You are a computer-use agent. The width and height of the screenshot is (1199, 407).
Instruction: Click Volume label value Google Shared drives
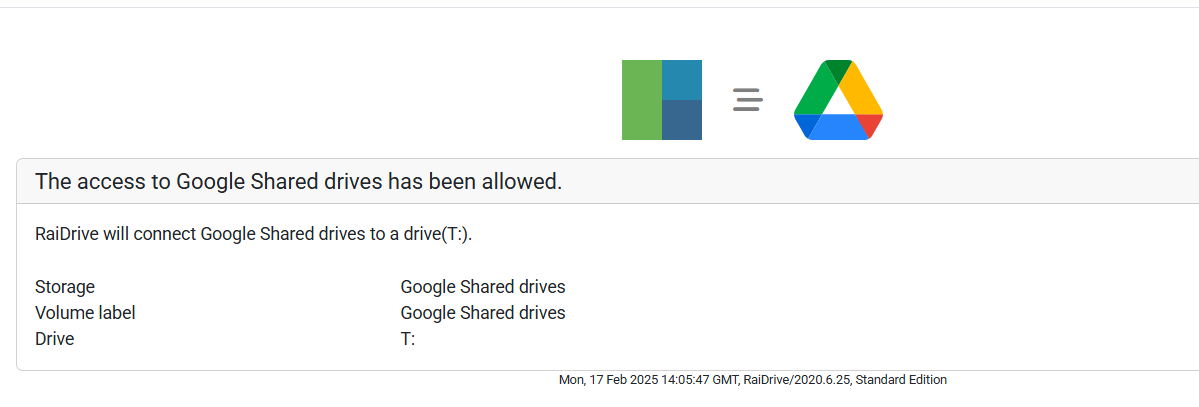click(x=483, y=313)
